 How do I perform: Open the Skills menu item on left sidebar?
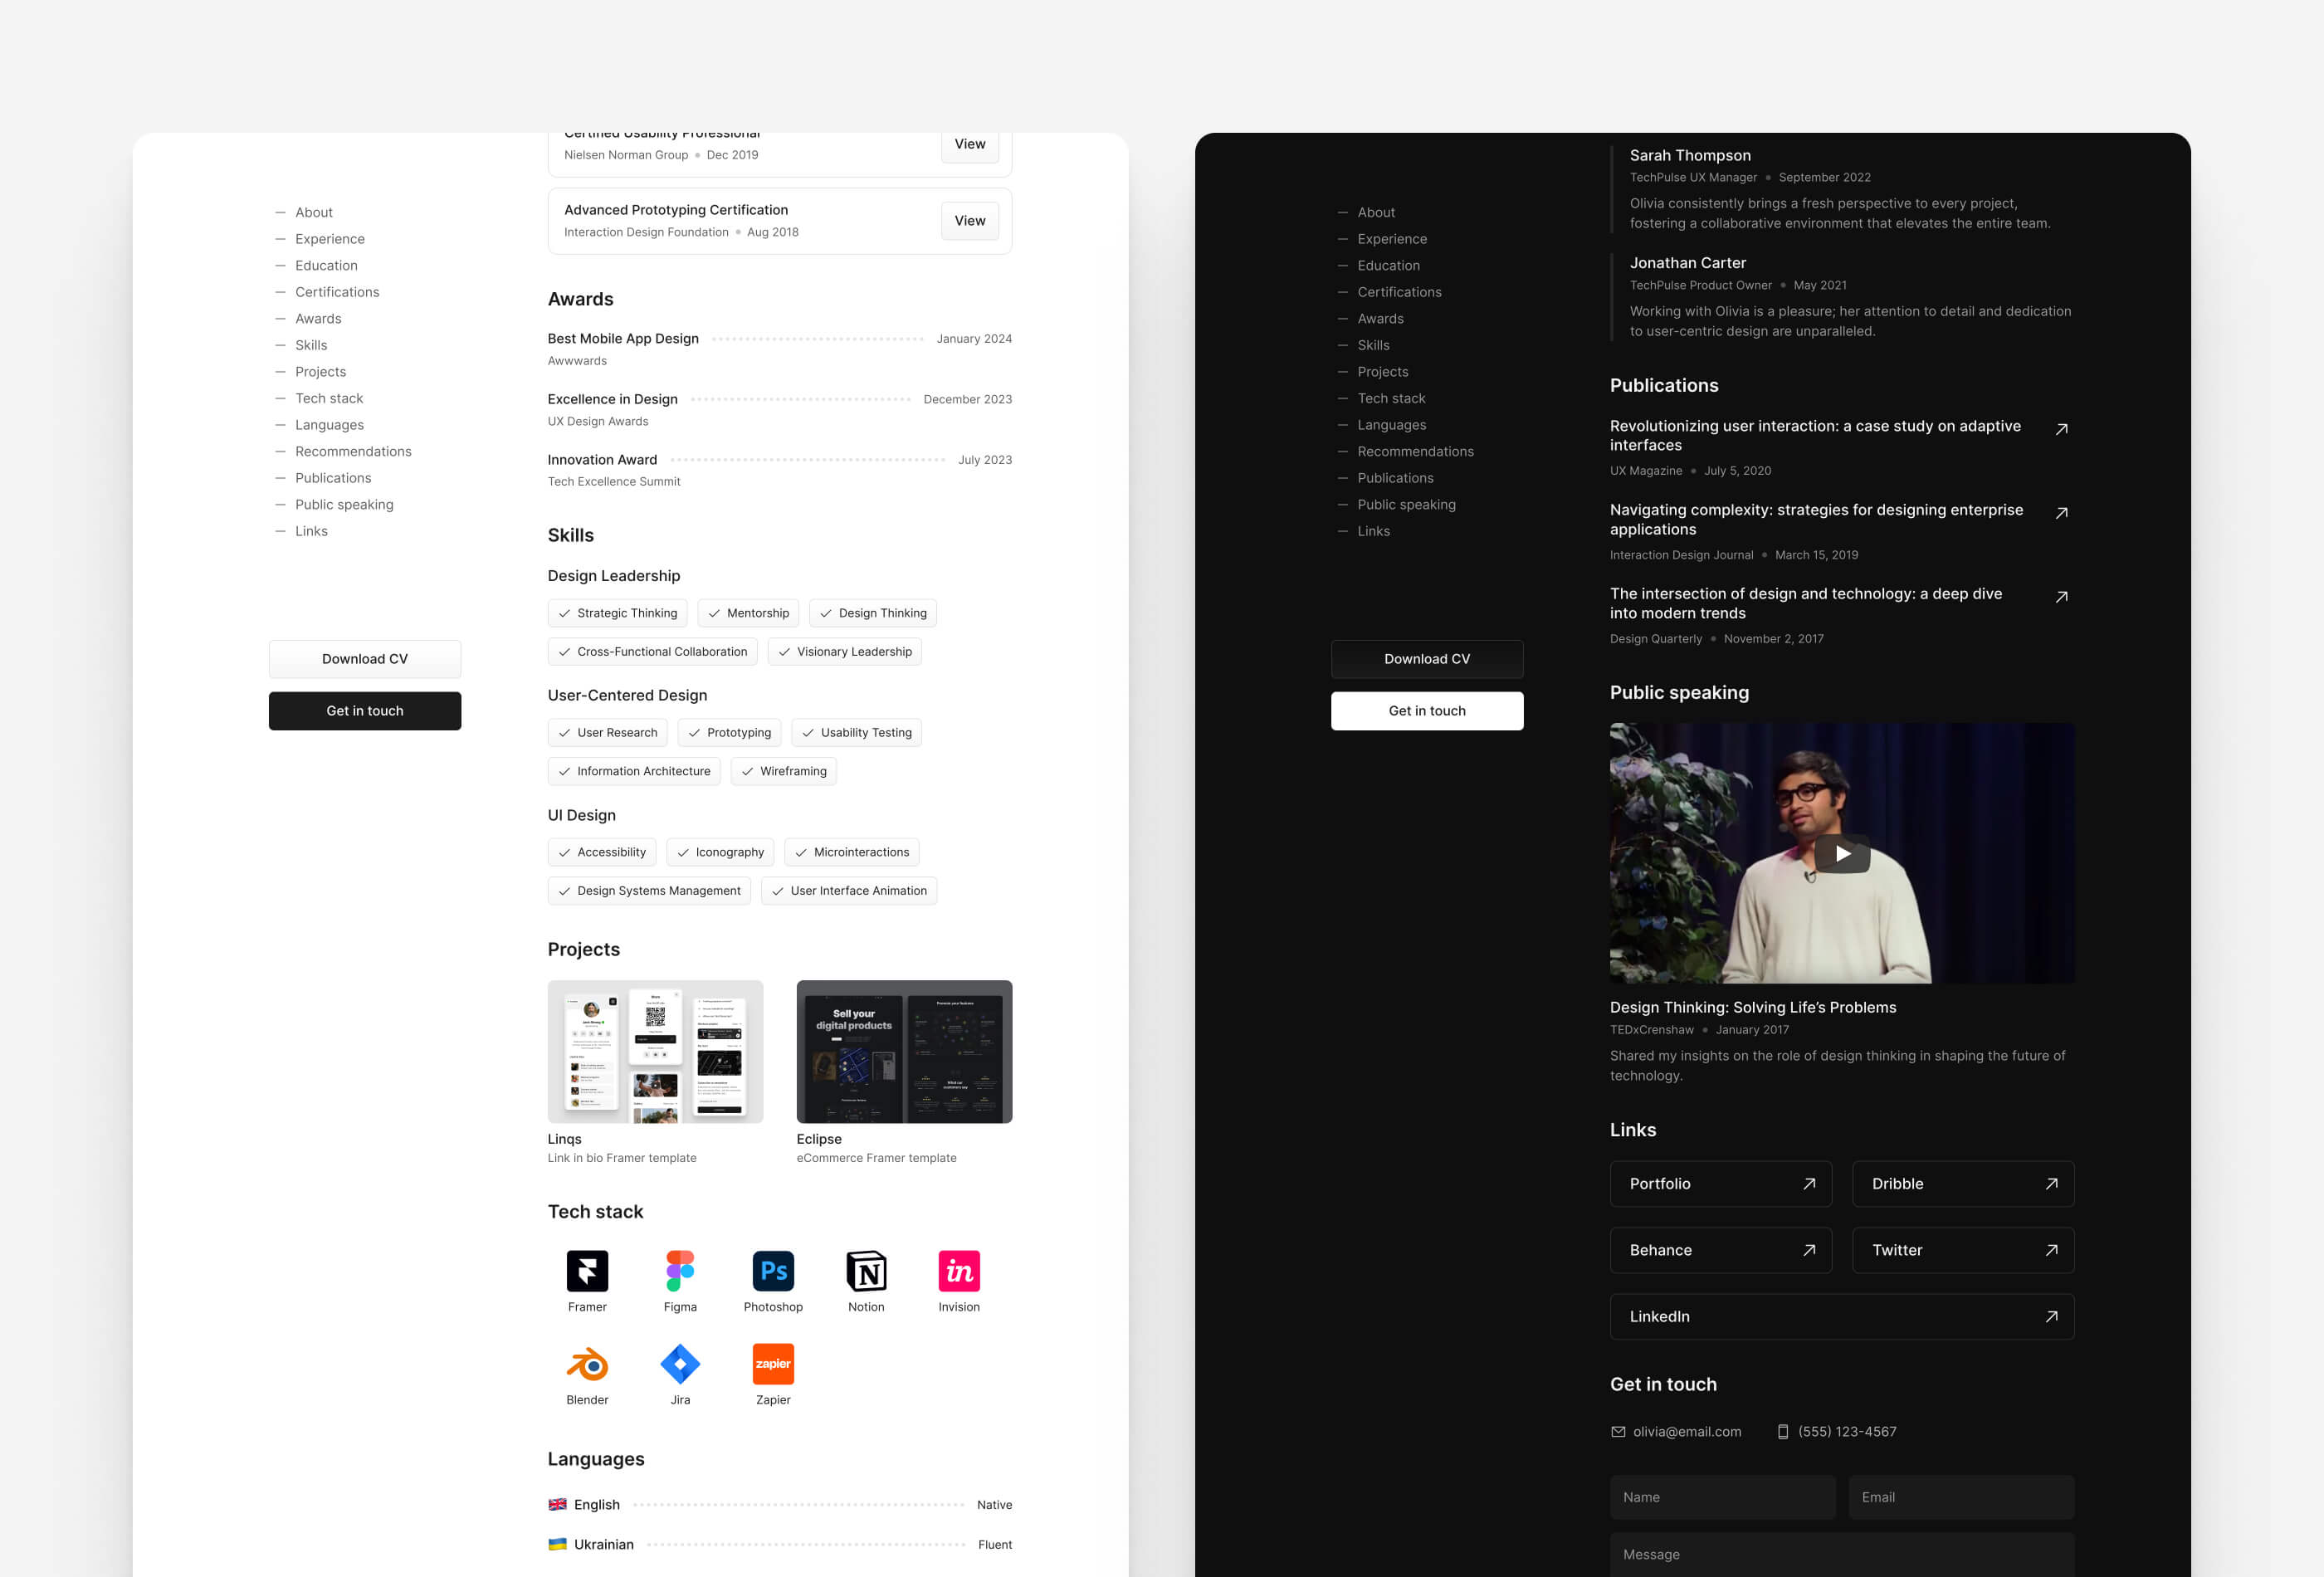click(x=311, y=345)
